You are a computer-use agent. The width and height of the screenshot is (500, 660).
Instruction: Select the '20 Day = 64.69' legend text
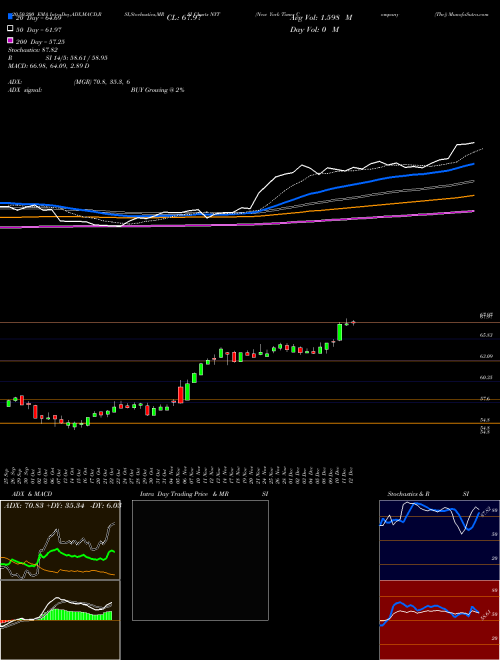click(x=39, y=17)
